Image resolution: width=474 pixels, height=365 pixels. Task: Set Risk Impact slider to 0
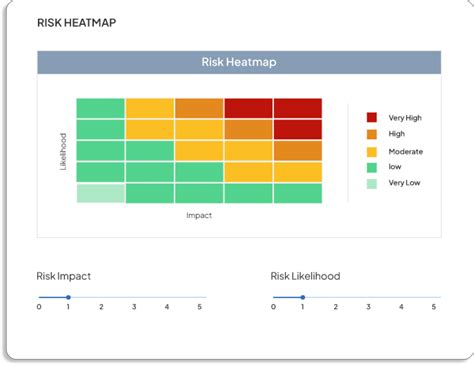[39, 297]
